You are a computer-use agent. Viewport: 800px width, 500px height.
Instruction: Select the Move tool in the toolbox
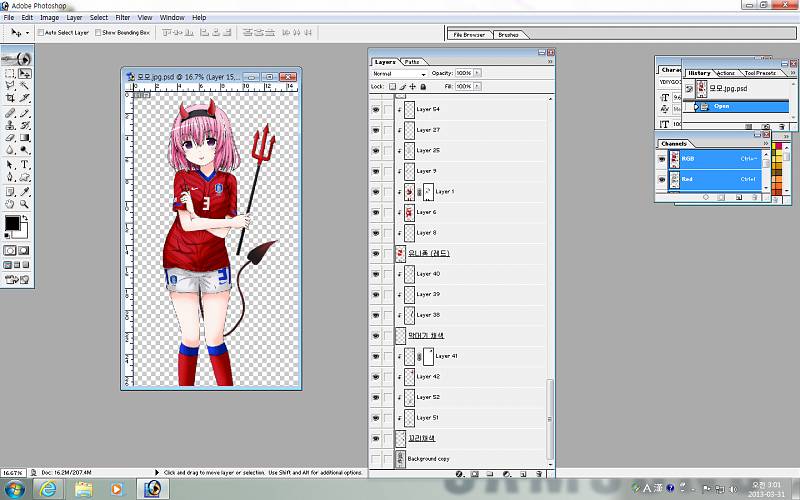[24, 74]
